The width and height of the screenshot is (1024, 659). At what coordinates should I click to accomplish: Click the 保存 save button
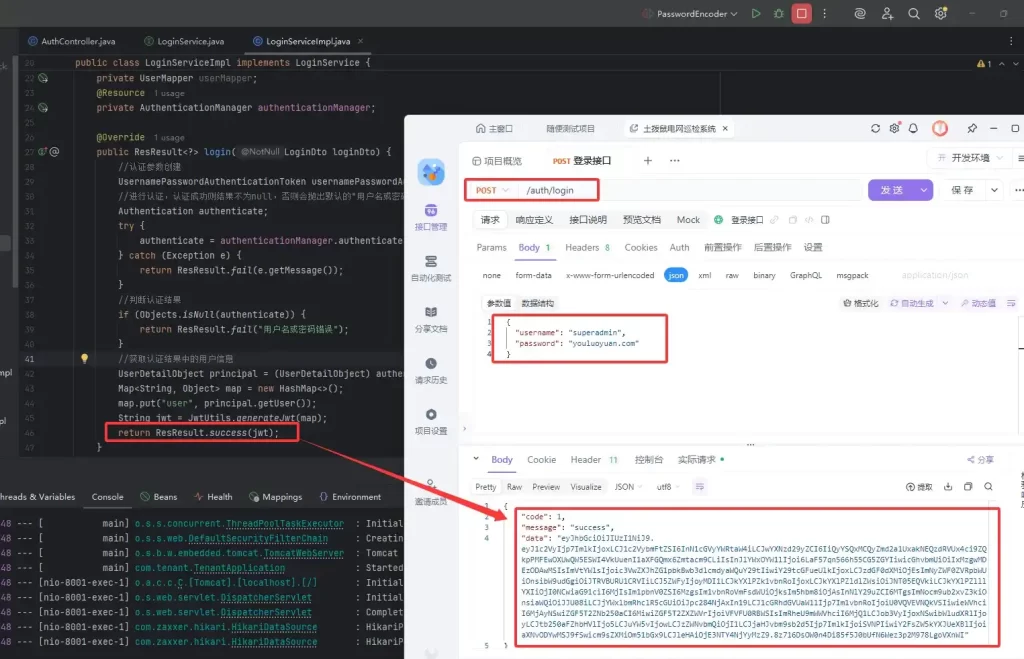[964, 190]
